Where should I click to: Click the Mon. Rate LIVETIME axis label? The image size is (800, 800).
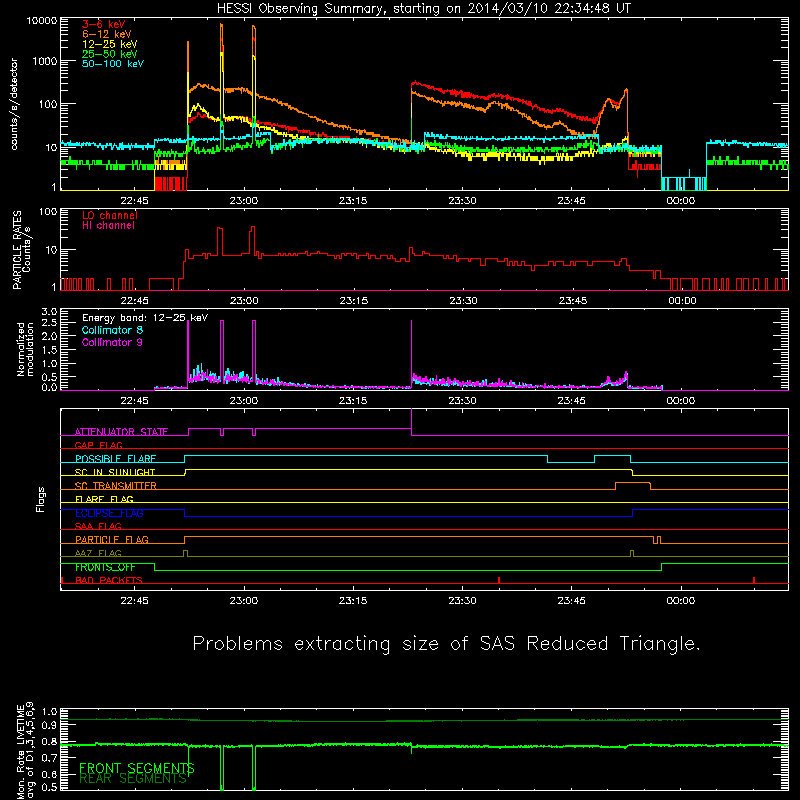[26, 751]
